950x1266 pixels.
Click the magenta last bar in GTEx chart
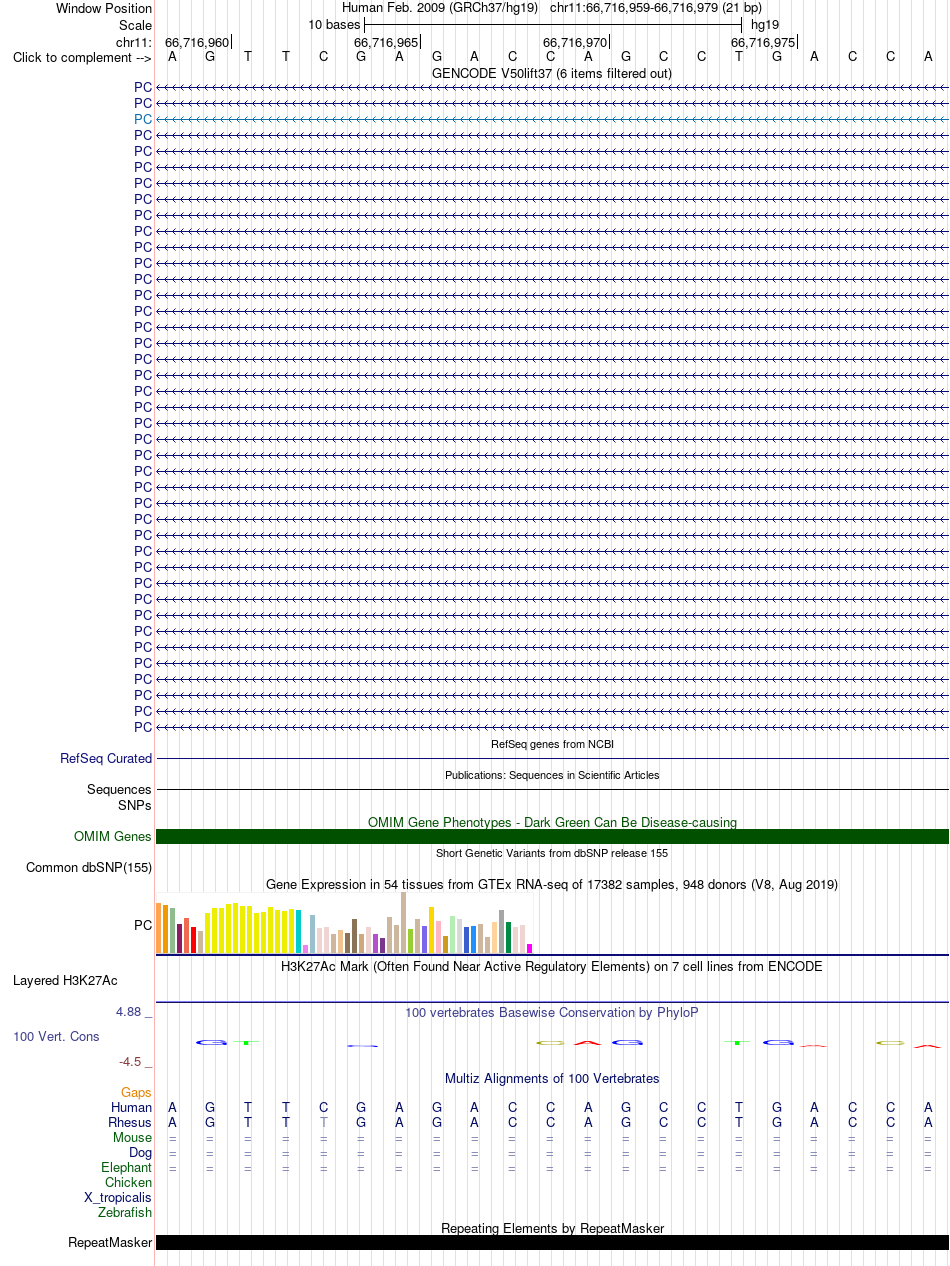530,948
